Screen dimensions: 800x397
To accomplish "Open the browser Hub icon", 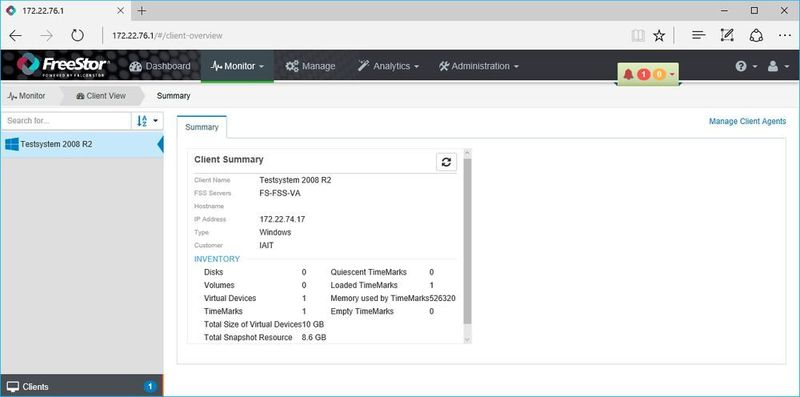I will pos(698,35).
